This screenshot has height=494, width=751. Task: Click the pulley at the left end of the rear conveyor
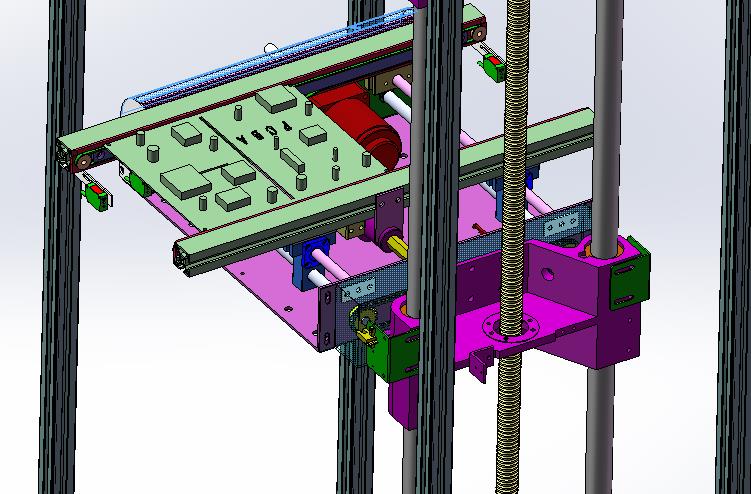coord(85,161)
